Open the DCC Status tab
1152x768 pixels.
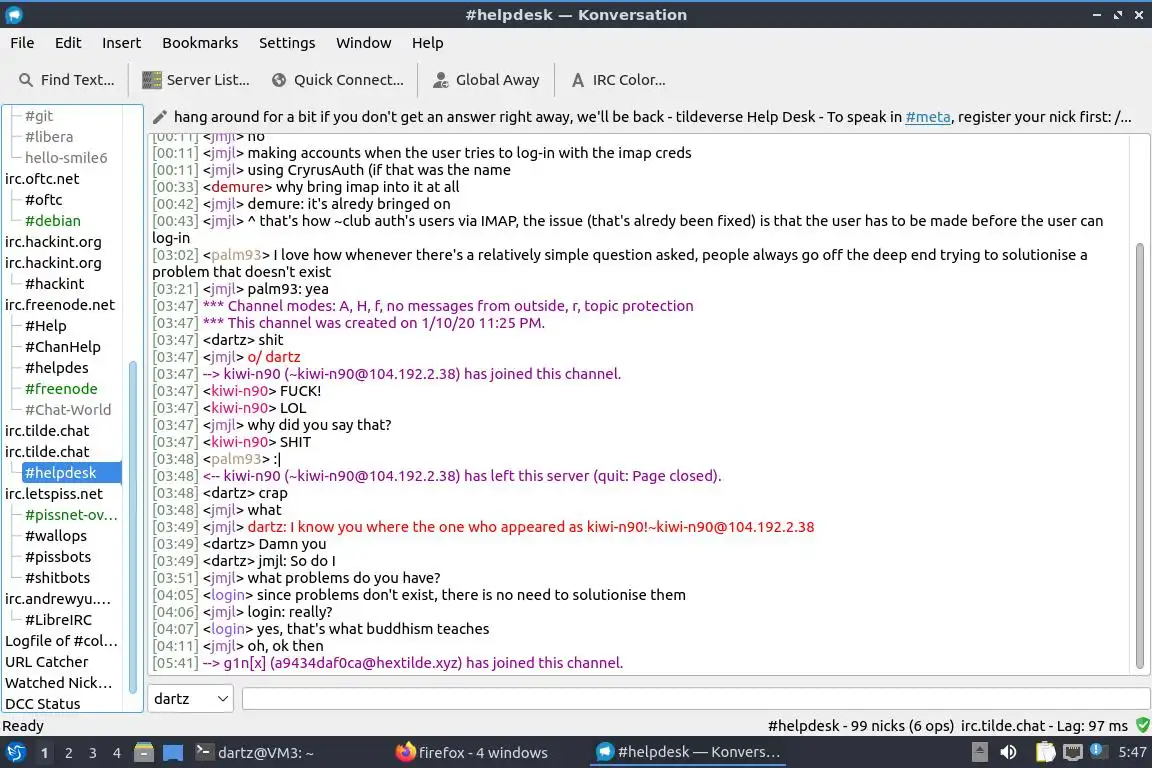click(x=43, y=703)
